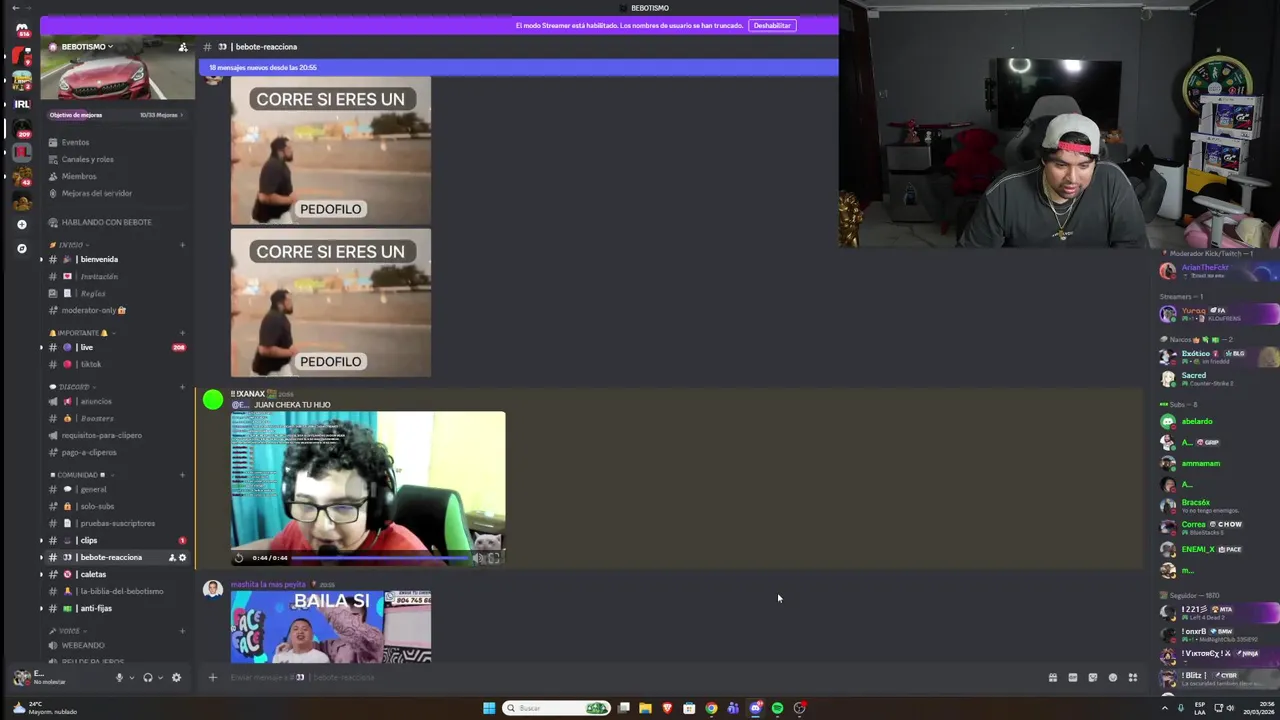This screenshot has height=720, width=1280.
Task: Toggle headphones deafen in user panel
Action: pos(148,677)
